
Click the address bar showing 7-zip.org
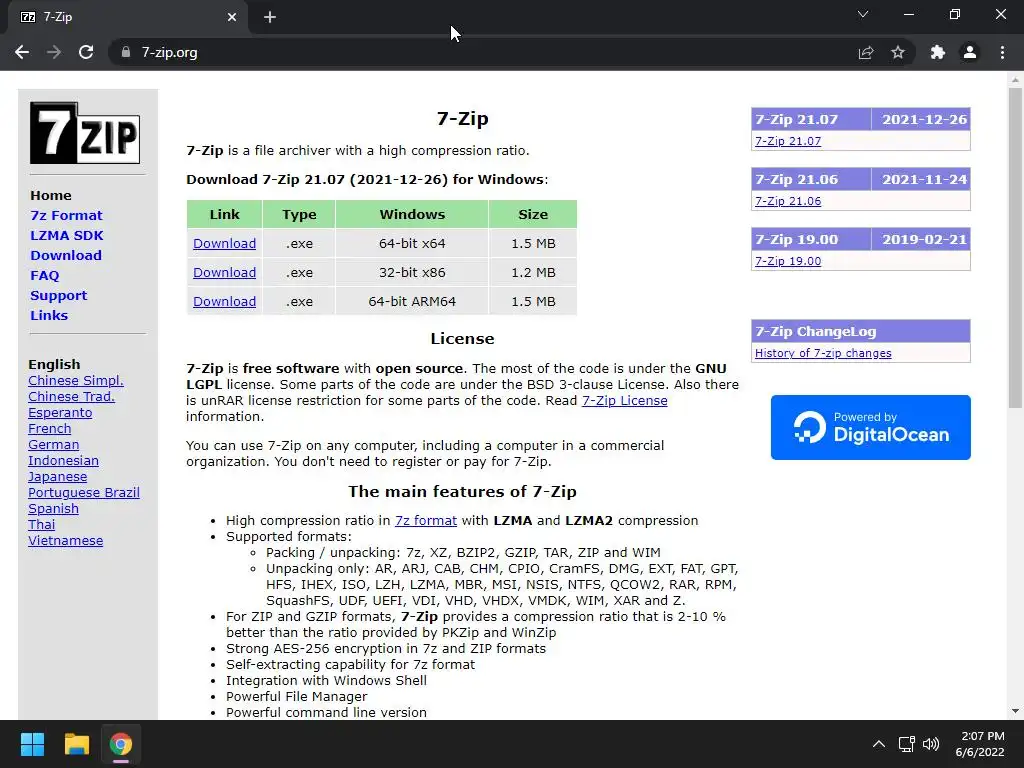pos(483,52)
